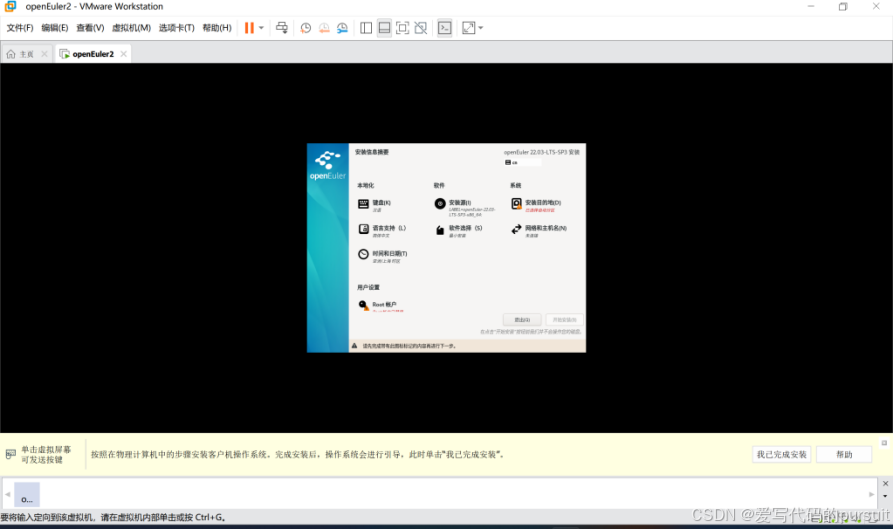Screen dimensions: 894x530
Task: Pause the virtual machine with orange pause icon
Action: [249, 28]
